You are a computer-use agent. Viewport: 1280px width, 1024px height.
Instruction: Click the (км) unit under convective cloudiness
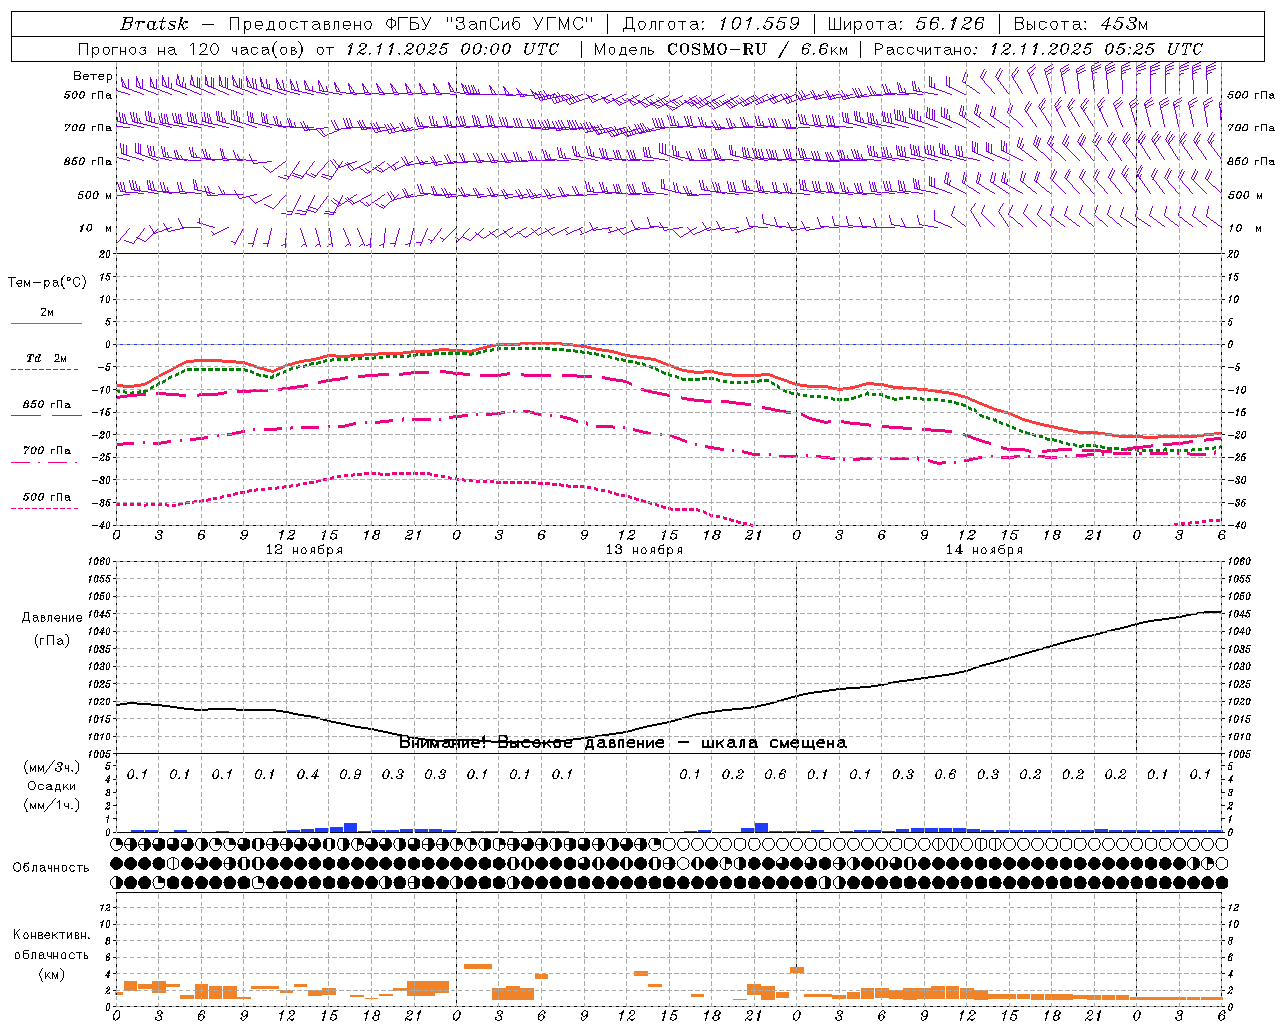pyautogui.click(x=51, y=974)
